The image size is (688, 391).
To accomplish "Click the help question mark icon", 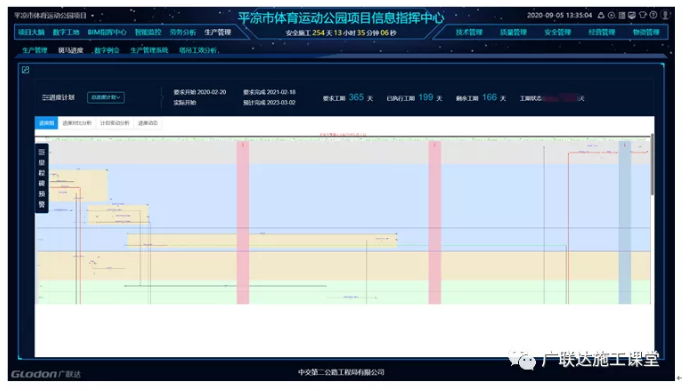I will tap(653, 15).
